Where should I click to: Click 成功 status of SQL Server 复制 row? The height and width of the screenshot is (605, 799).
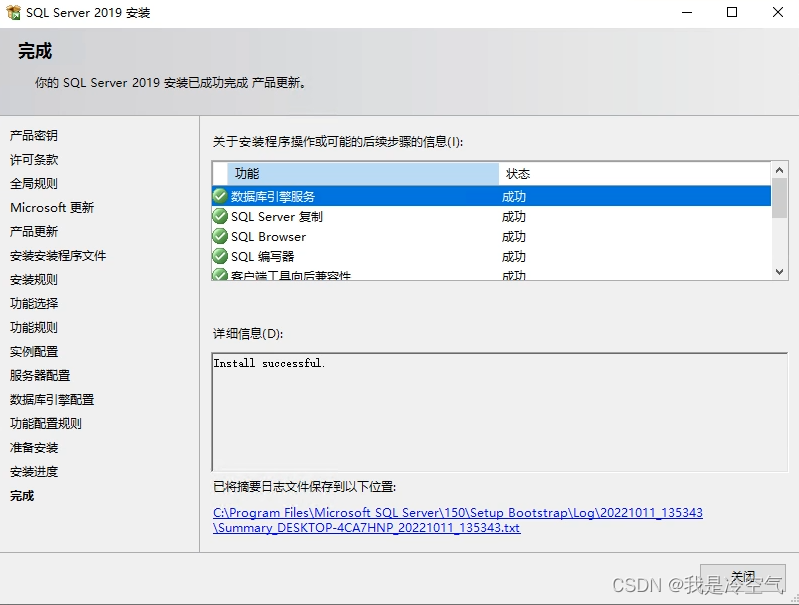tap(514, 217)
